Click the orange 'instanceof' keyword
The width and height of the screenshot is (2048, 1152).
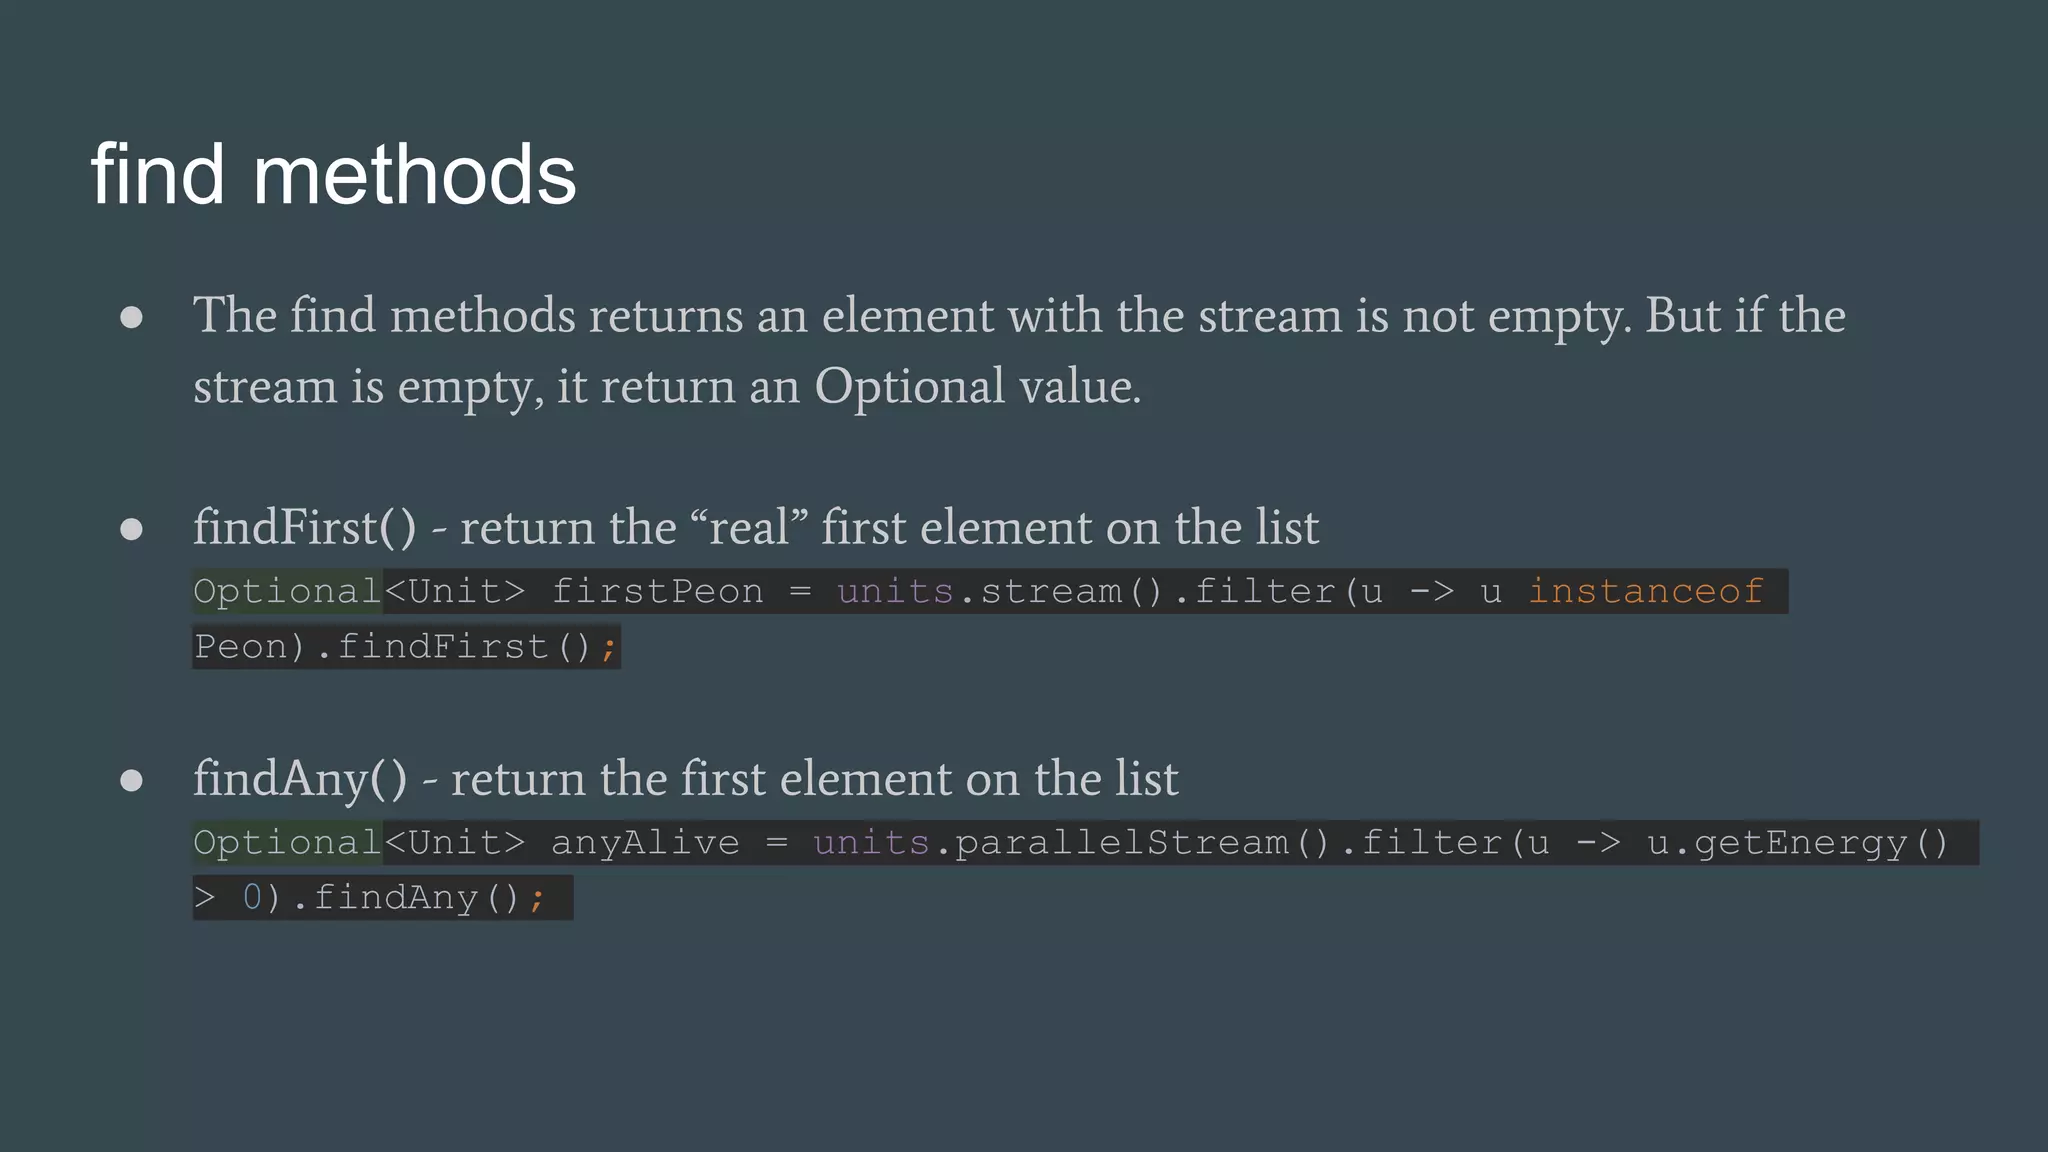coord(1645,592)
